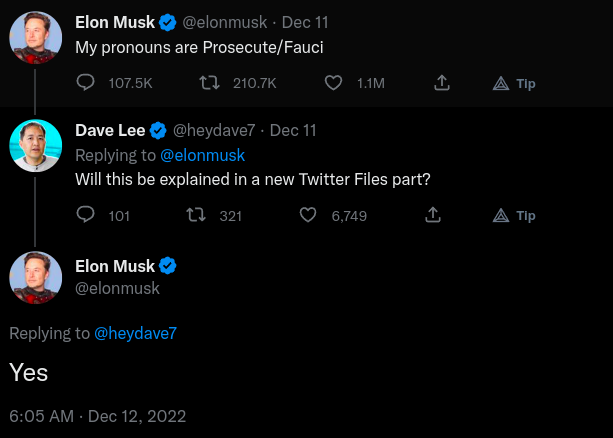
Task: Reply to the Prosecute/Fauci tweet
Action: point(86,83)
